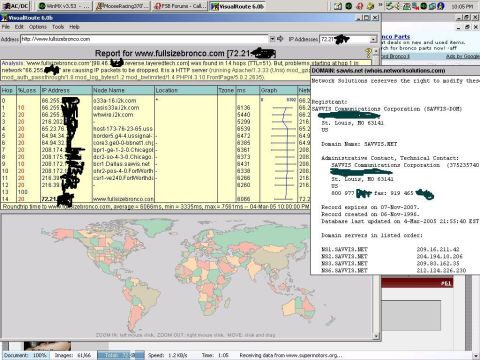The height and width of the screenshot is (360, 480).
Task: Switch to WinMX v3.53 taskbar button
Action: coord(63,6)
